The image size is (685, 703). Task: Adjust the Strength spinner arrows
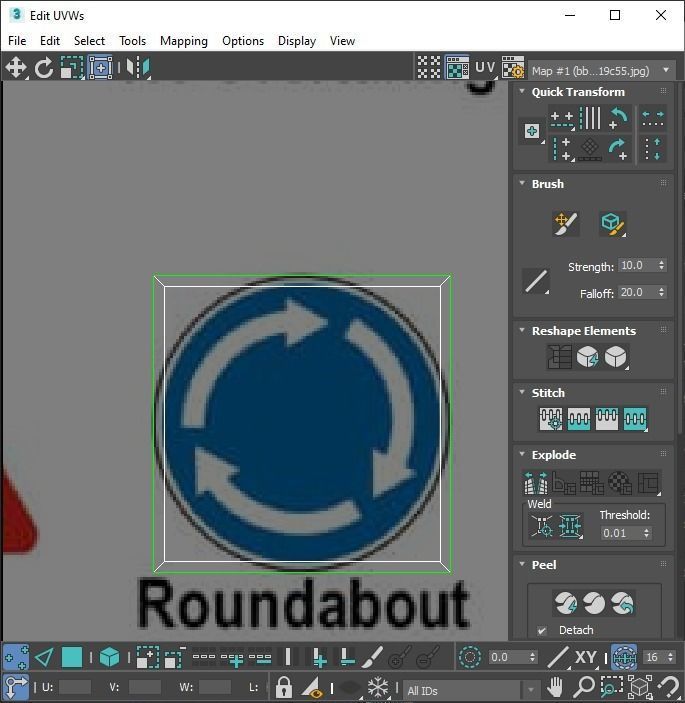click(662, 265)
